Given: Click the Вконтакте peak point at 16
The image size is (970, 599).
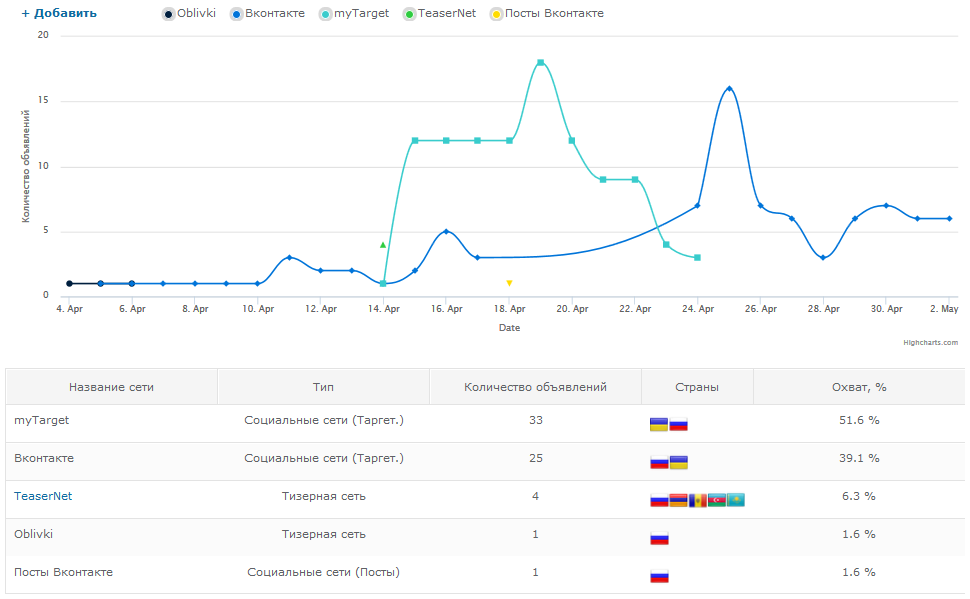Looking at the screenshot, I should (x=729, y=88).
